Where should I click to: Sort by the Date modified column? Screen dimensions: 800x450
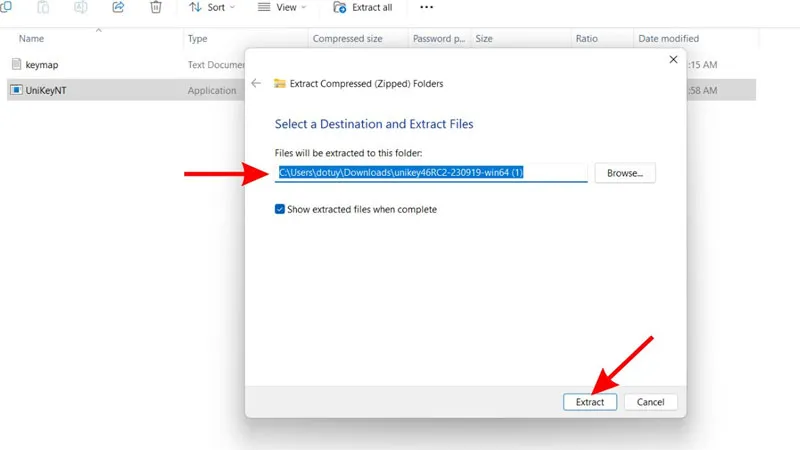[x=668, y=39]
